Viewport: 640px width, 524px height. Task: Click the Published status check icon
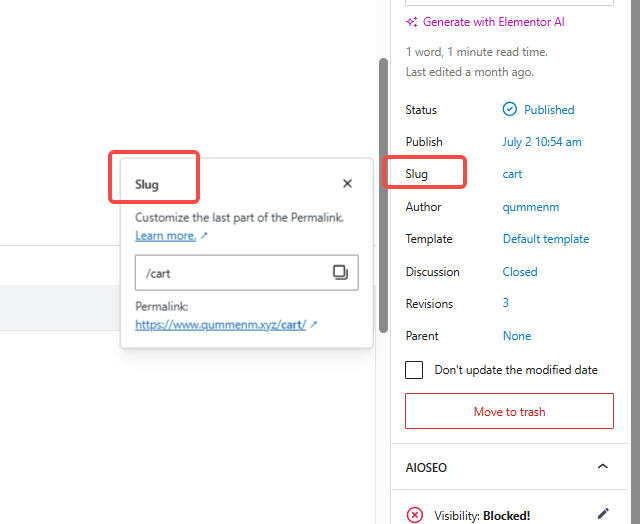(x=510, y=110)
